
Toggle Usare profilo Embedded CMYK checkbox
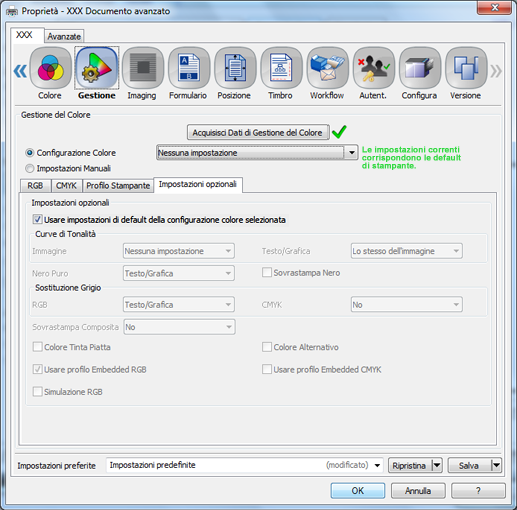click(x=267, y=369)
